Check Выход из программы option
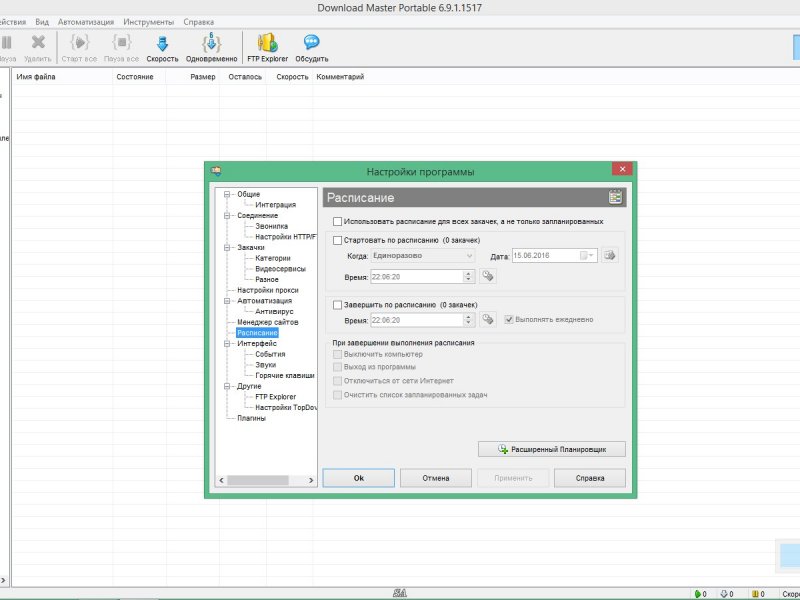Screen dimensions: 800x600 click(337, 367)
